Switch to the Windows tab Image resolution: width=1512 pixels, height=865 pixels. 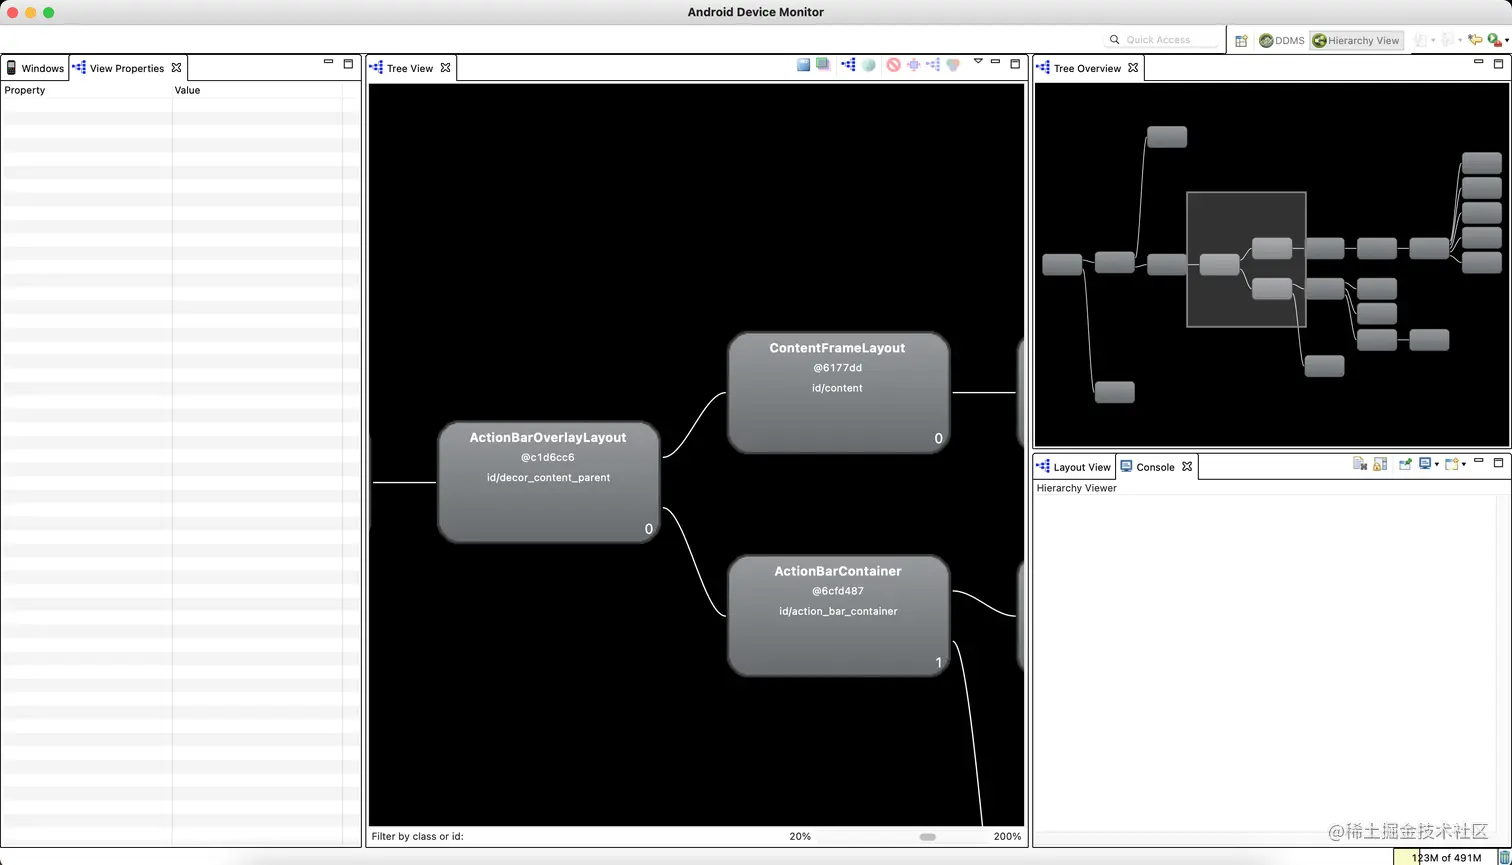pyautogui.click(x=34, y=68)
